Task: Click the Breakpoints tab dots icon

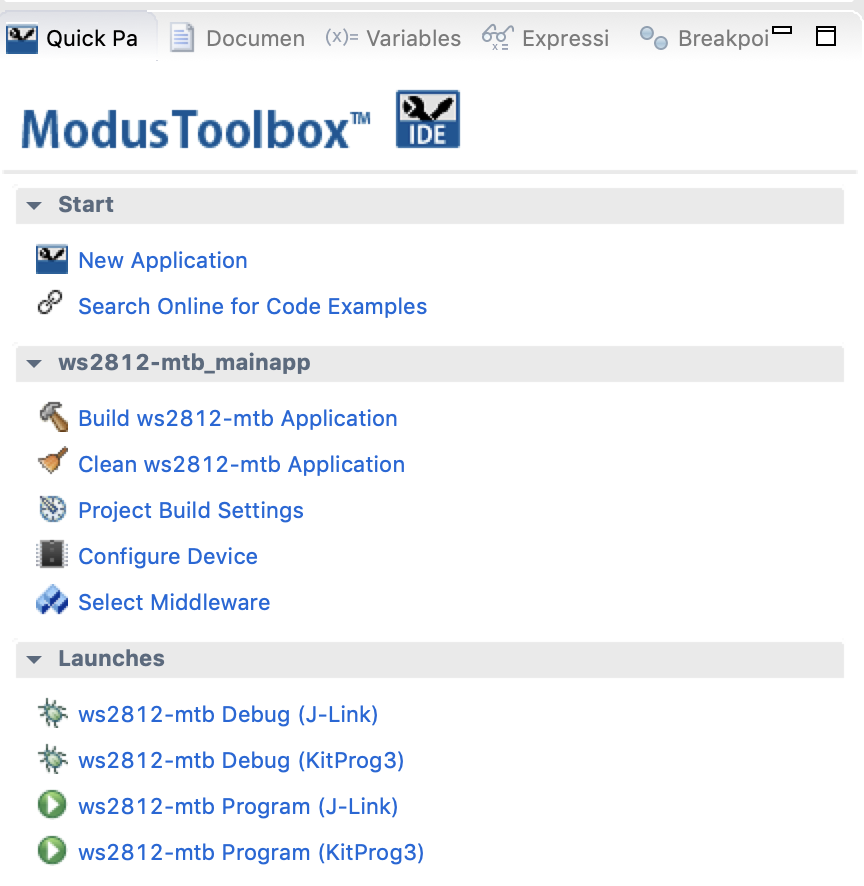Action: click(654, 38)
